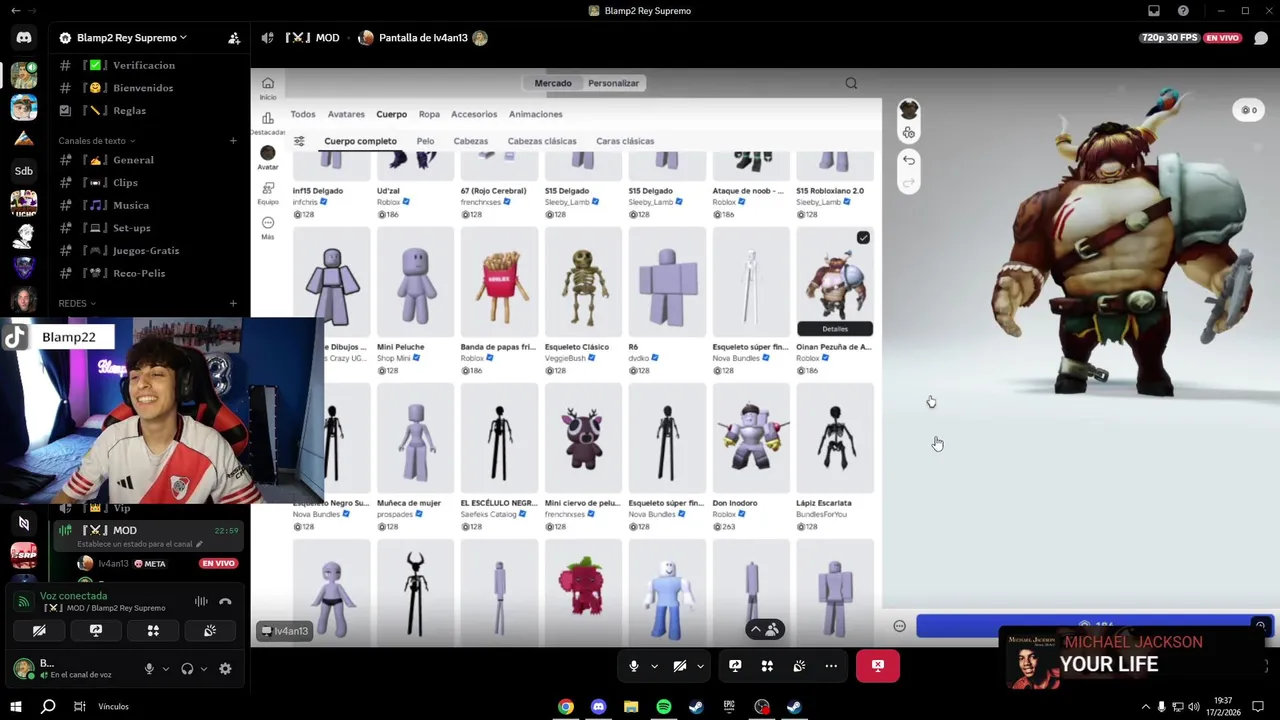The width and height of the screenshot is (1280, 720).
Task: Open Roblox Avatar sidebar icon
Action: coord(268,158)
